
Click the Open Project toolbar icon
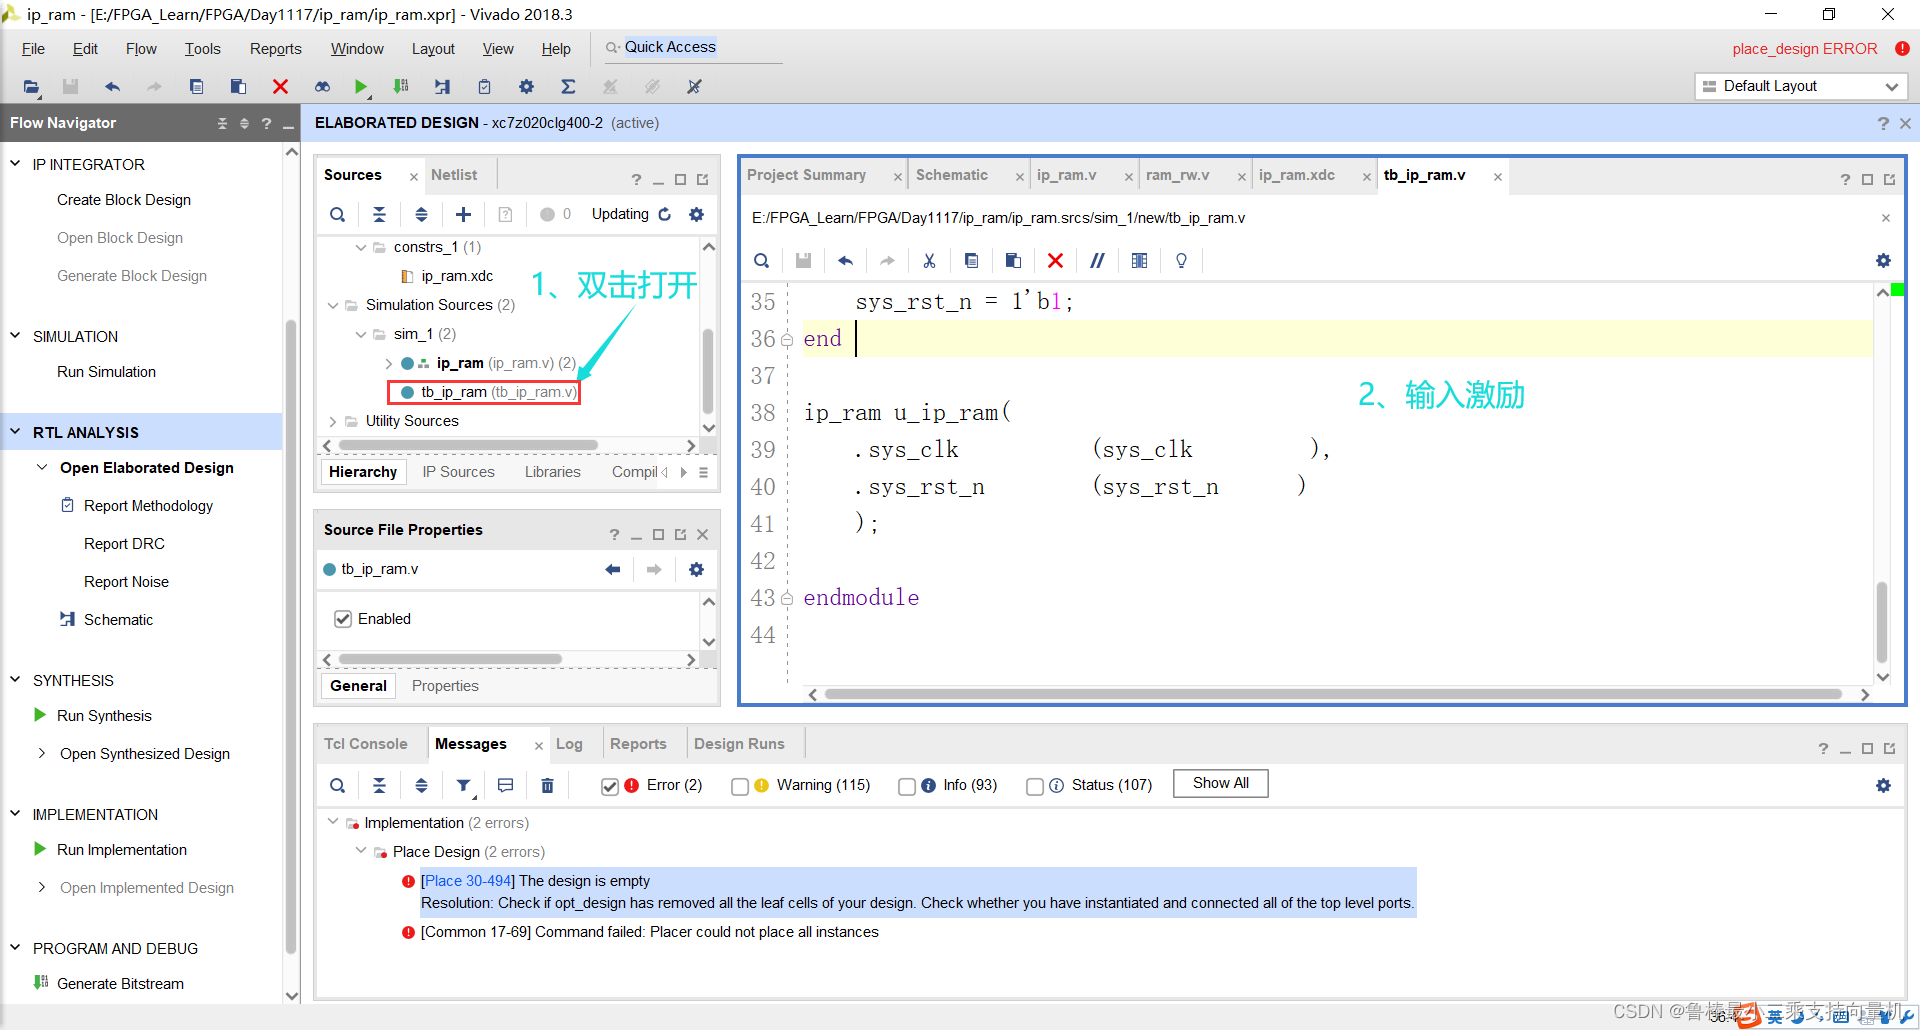[x=31, y=87]
